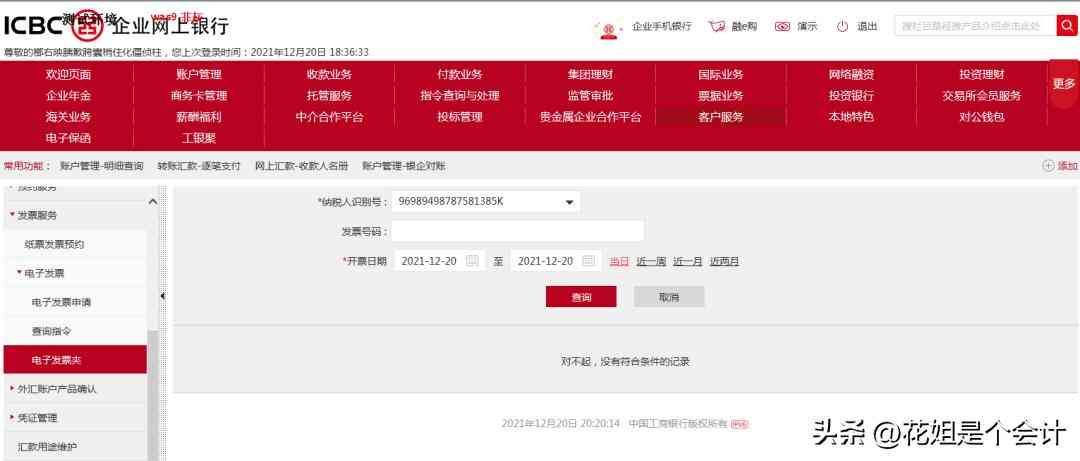Collapse the 发票服务 tree section
This screenshot has width=1080, height=461.
[x=12, y=215]
